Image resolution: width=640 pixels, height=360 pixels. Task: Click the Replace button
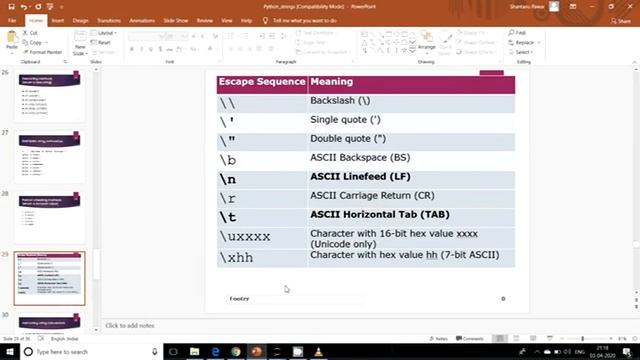coord(521,42)
